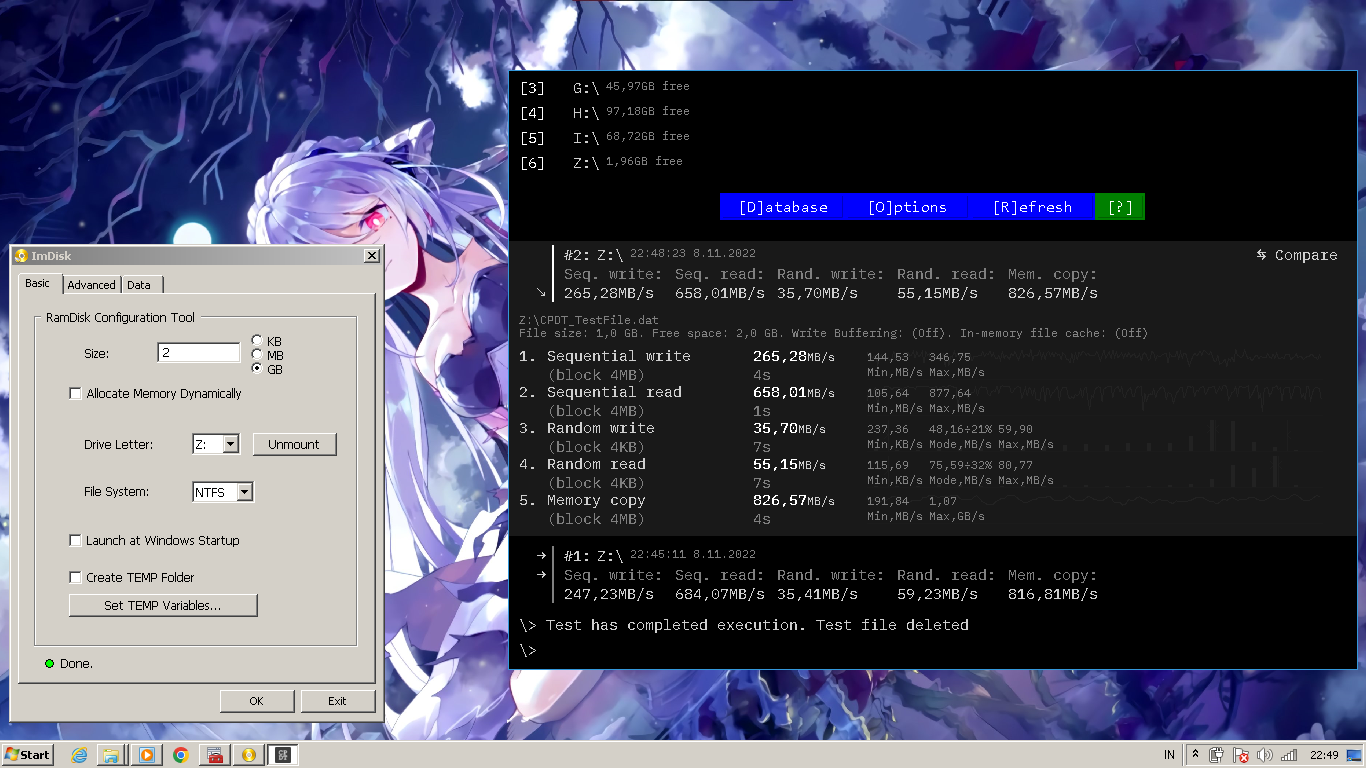
Task: Close the ImDisk window
Action: (372, 256)
